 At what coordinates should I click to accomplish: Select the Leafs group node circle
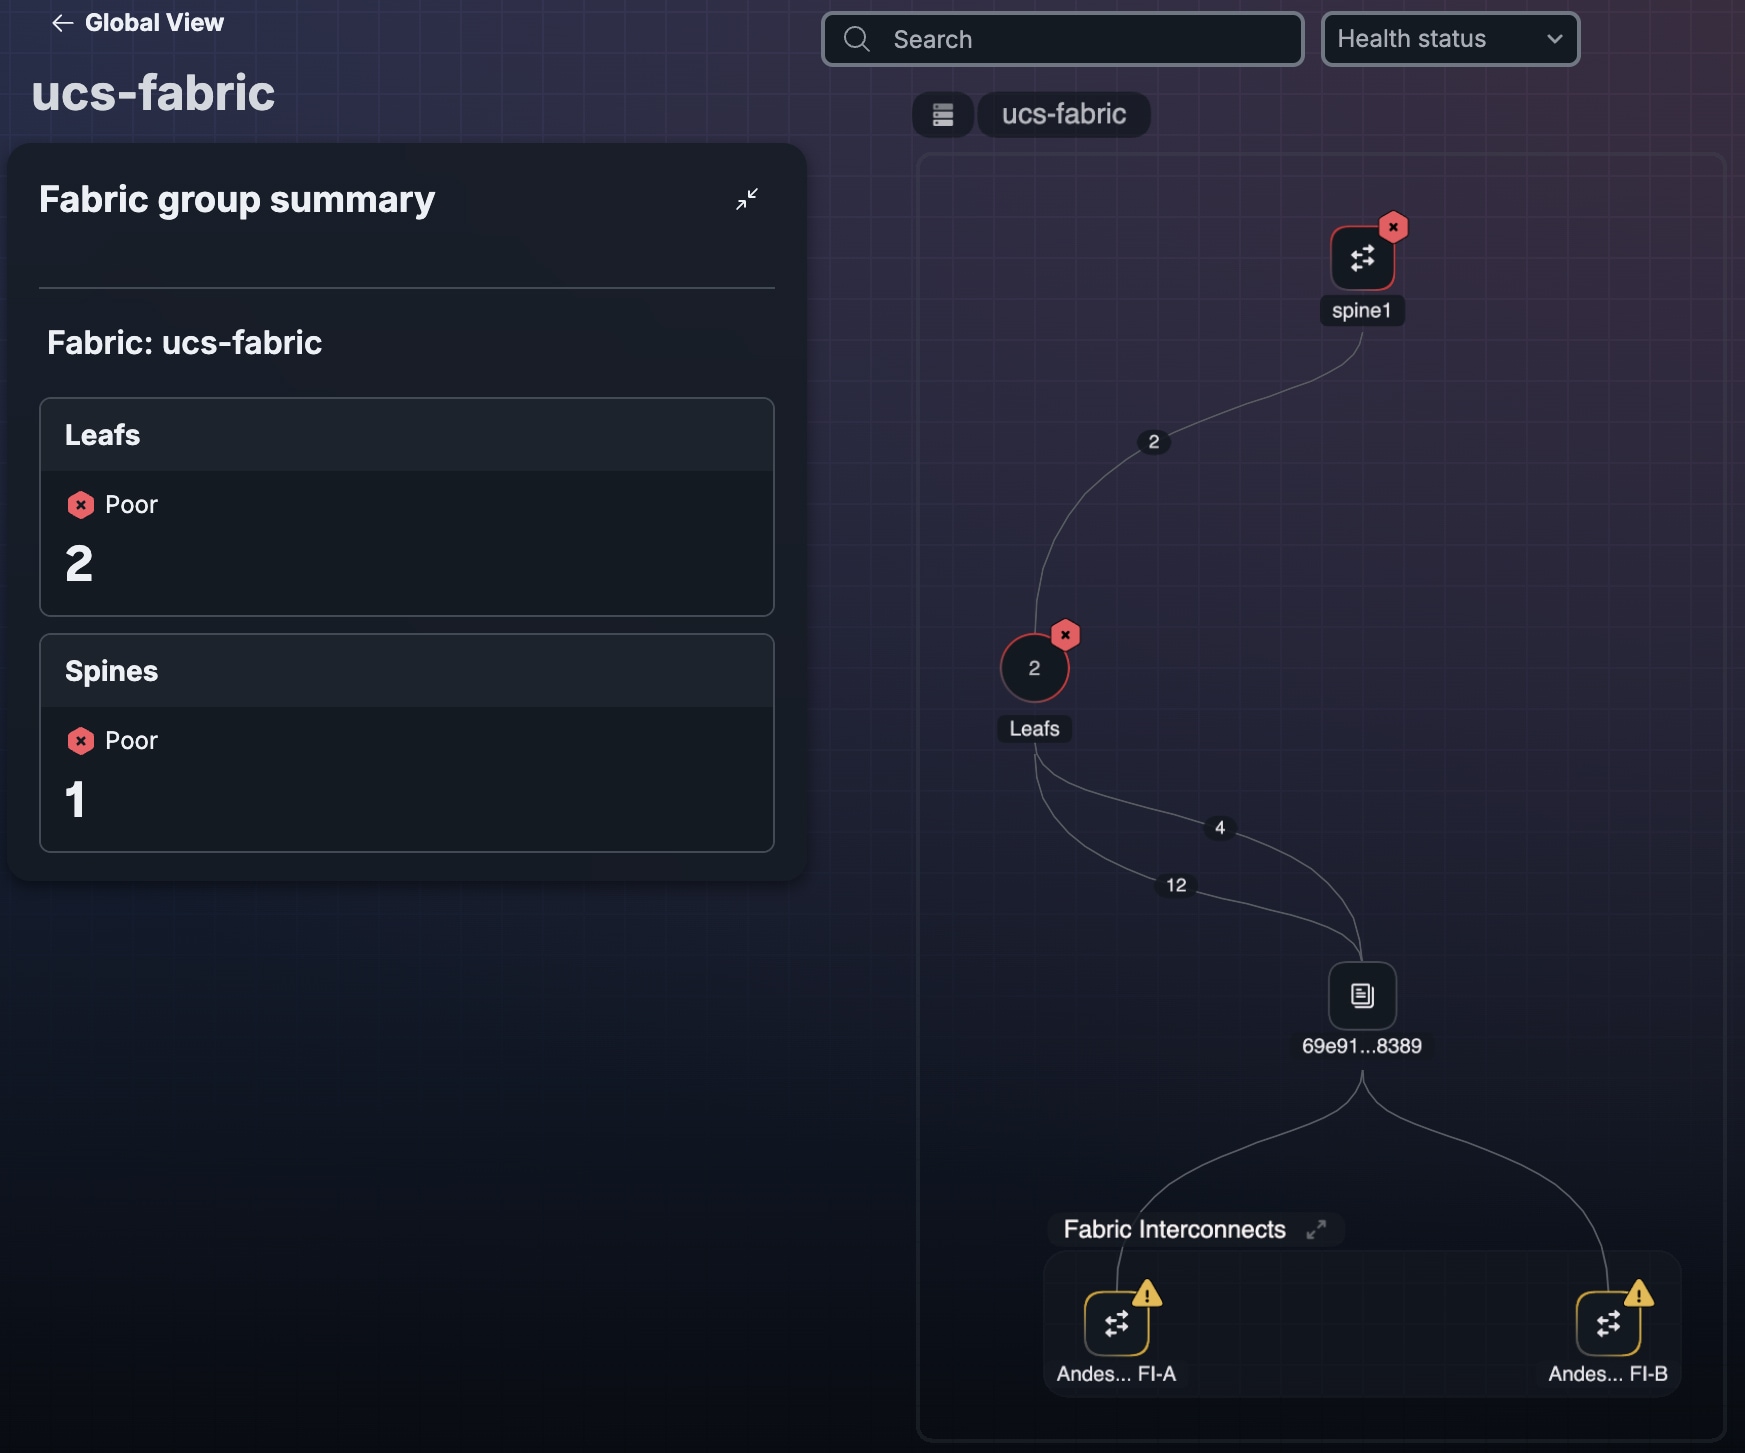(x=1034, y=668)
